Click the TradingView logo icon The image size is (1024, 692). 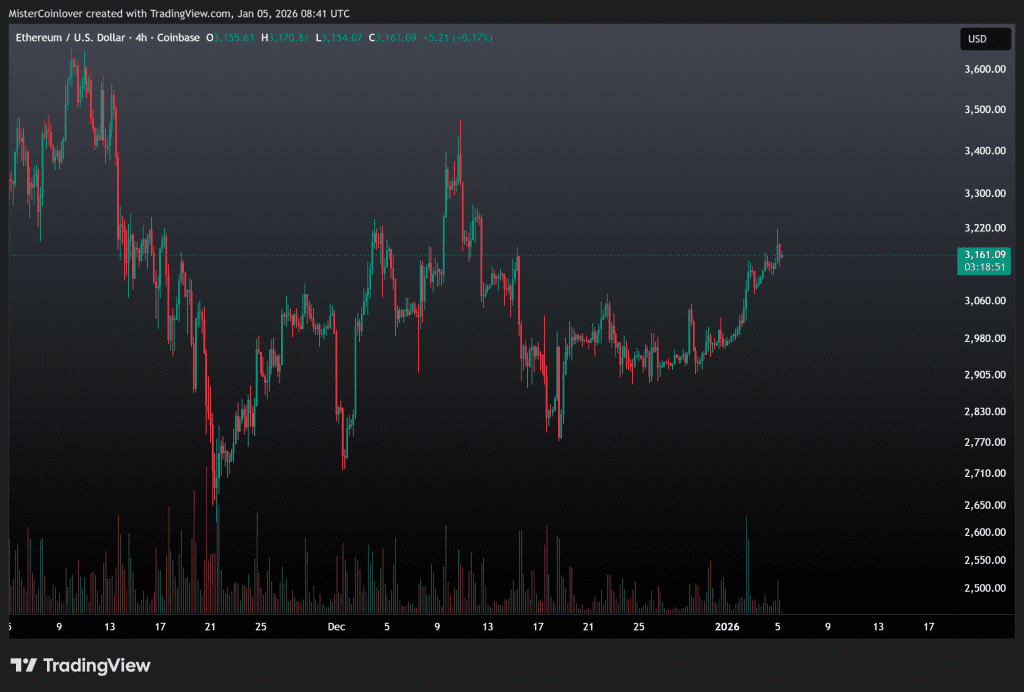(24, 665)
